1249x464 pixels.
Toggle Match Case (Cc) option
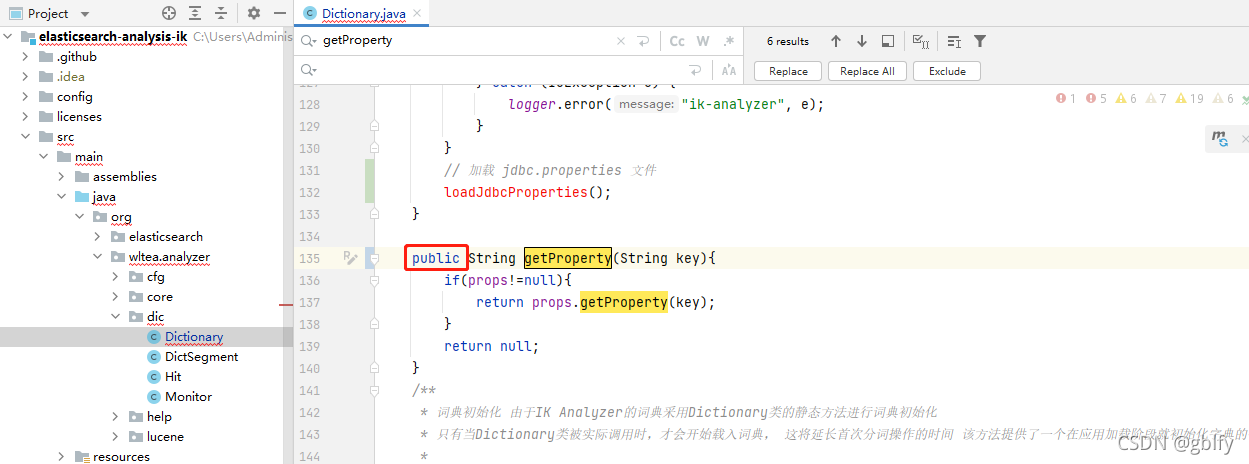pos(677,41)
